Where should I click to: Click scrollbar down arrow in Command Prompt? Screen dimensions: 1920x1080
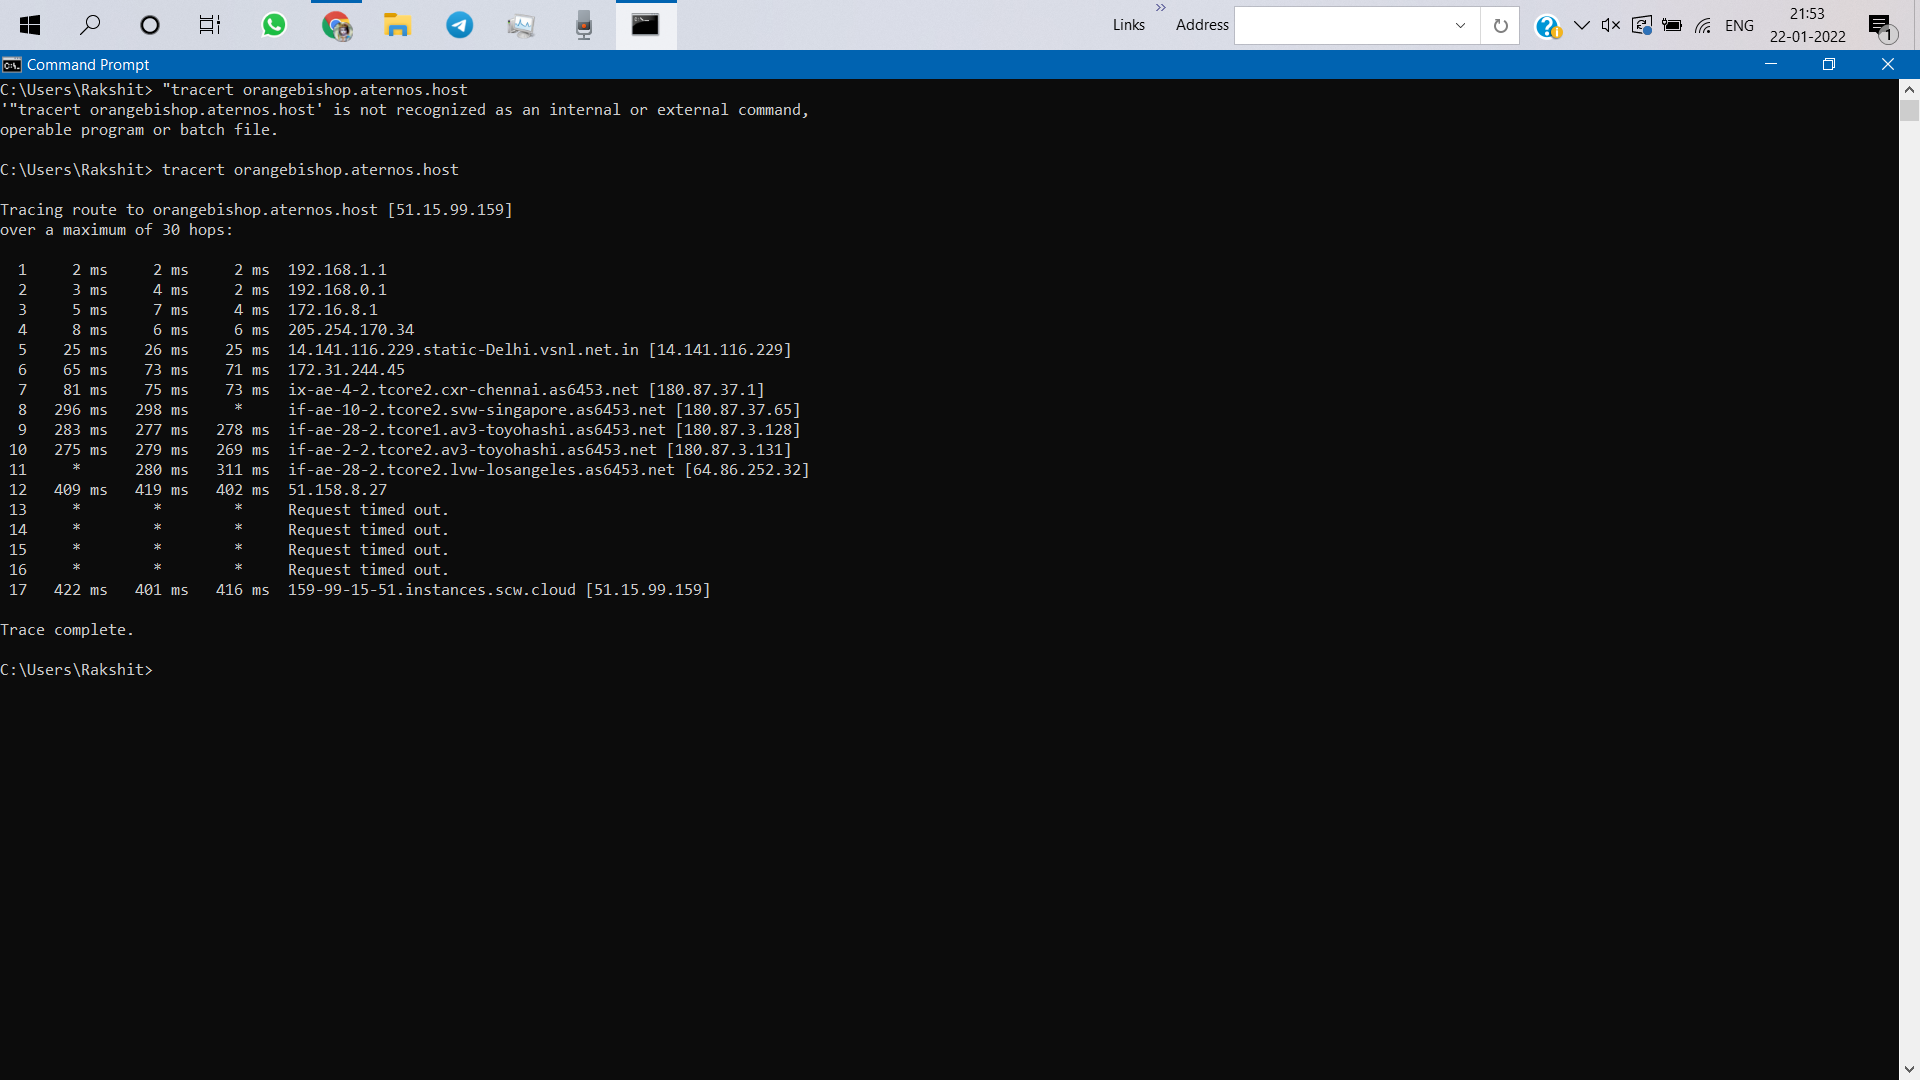(x=1909, y=1070)
